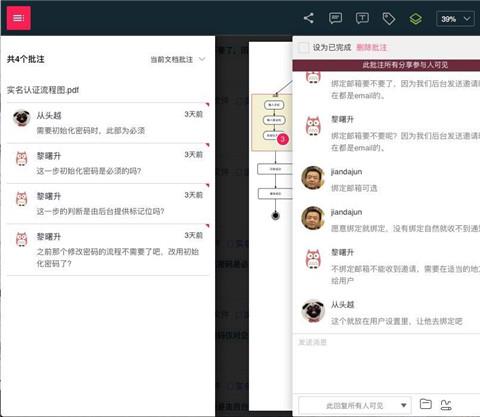Screen dimensions: 480x417
Task: Select annotation 这一步初始化密码是必须的吗
Action: [108, 163]
